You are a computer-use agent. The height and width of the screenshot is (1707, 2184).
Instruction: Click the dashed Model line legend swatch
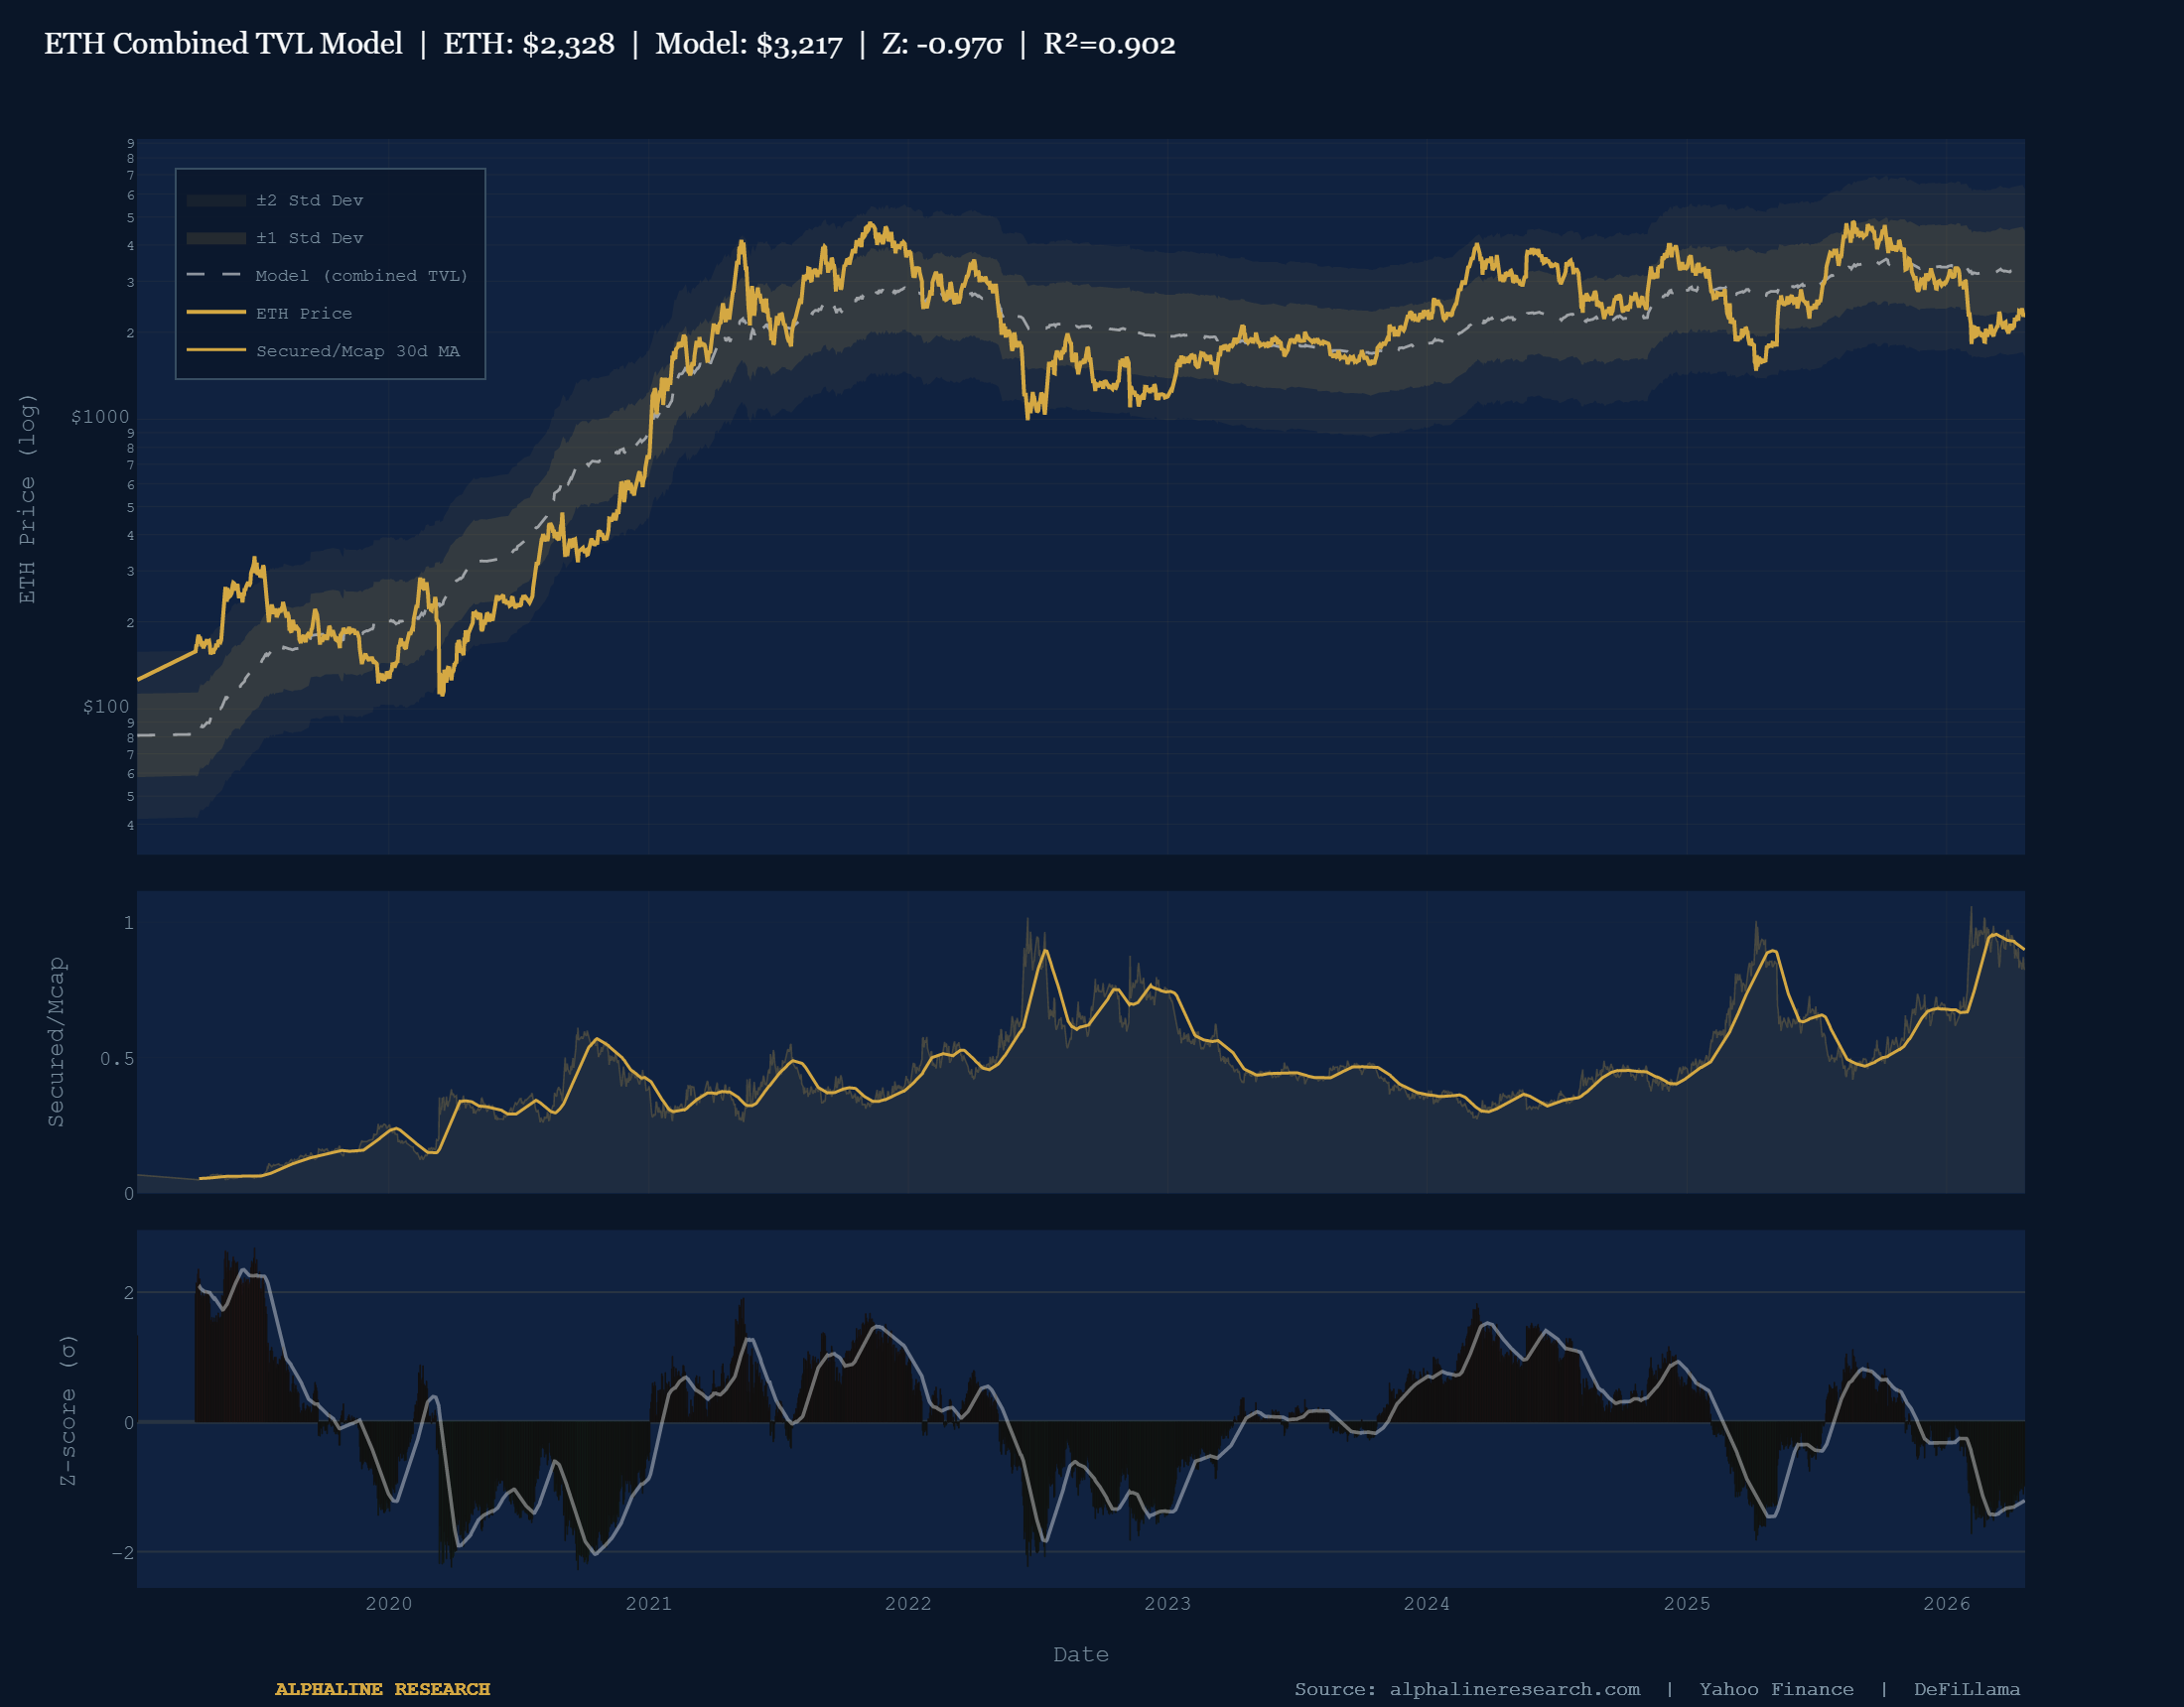point(216,275)
